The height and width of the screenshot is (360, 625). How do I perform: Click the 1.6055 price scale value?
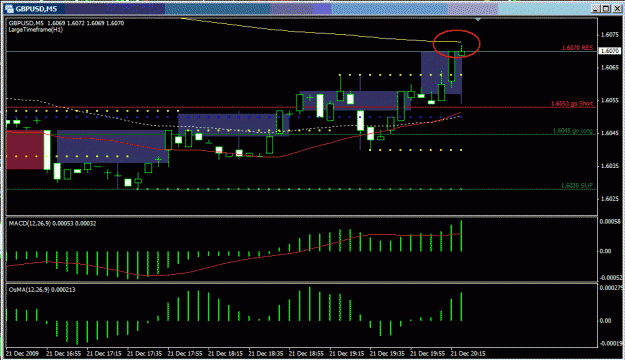(610, 100)
